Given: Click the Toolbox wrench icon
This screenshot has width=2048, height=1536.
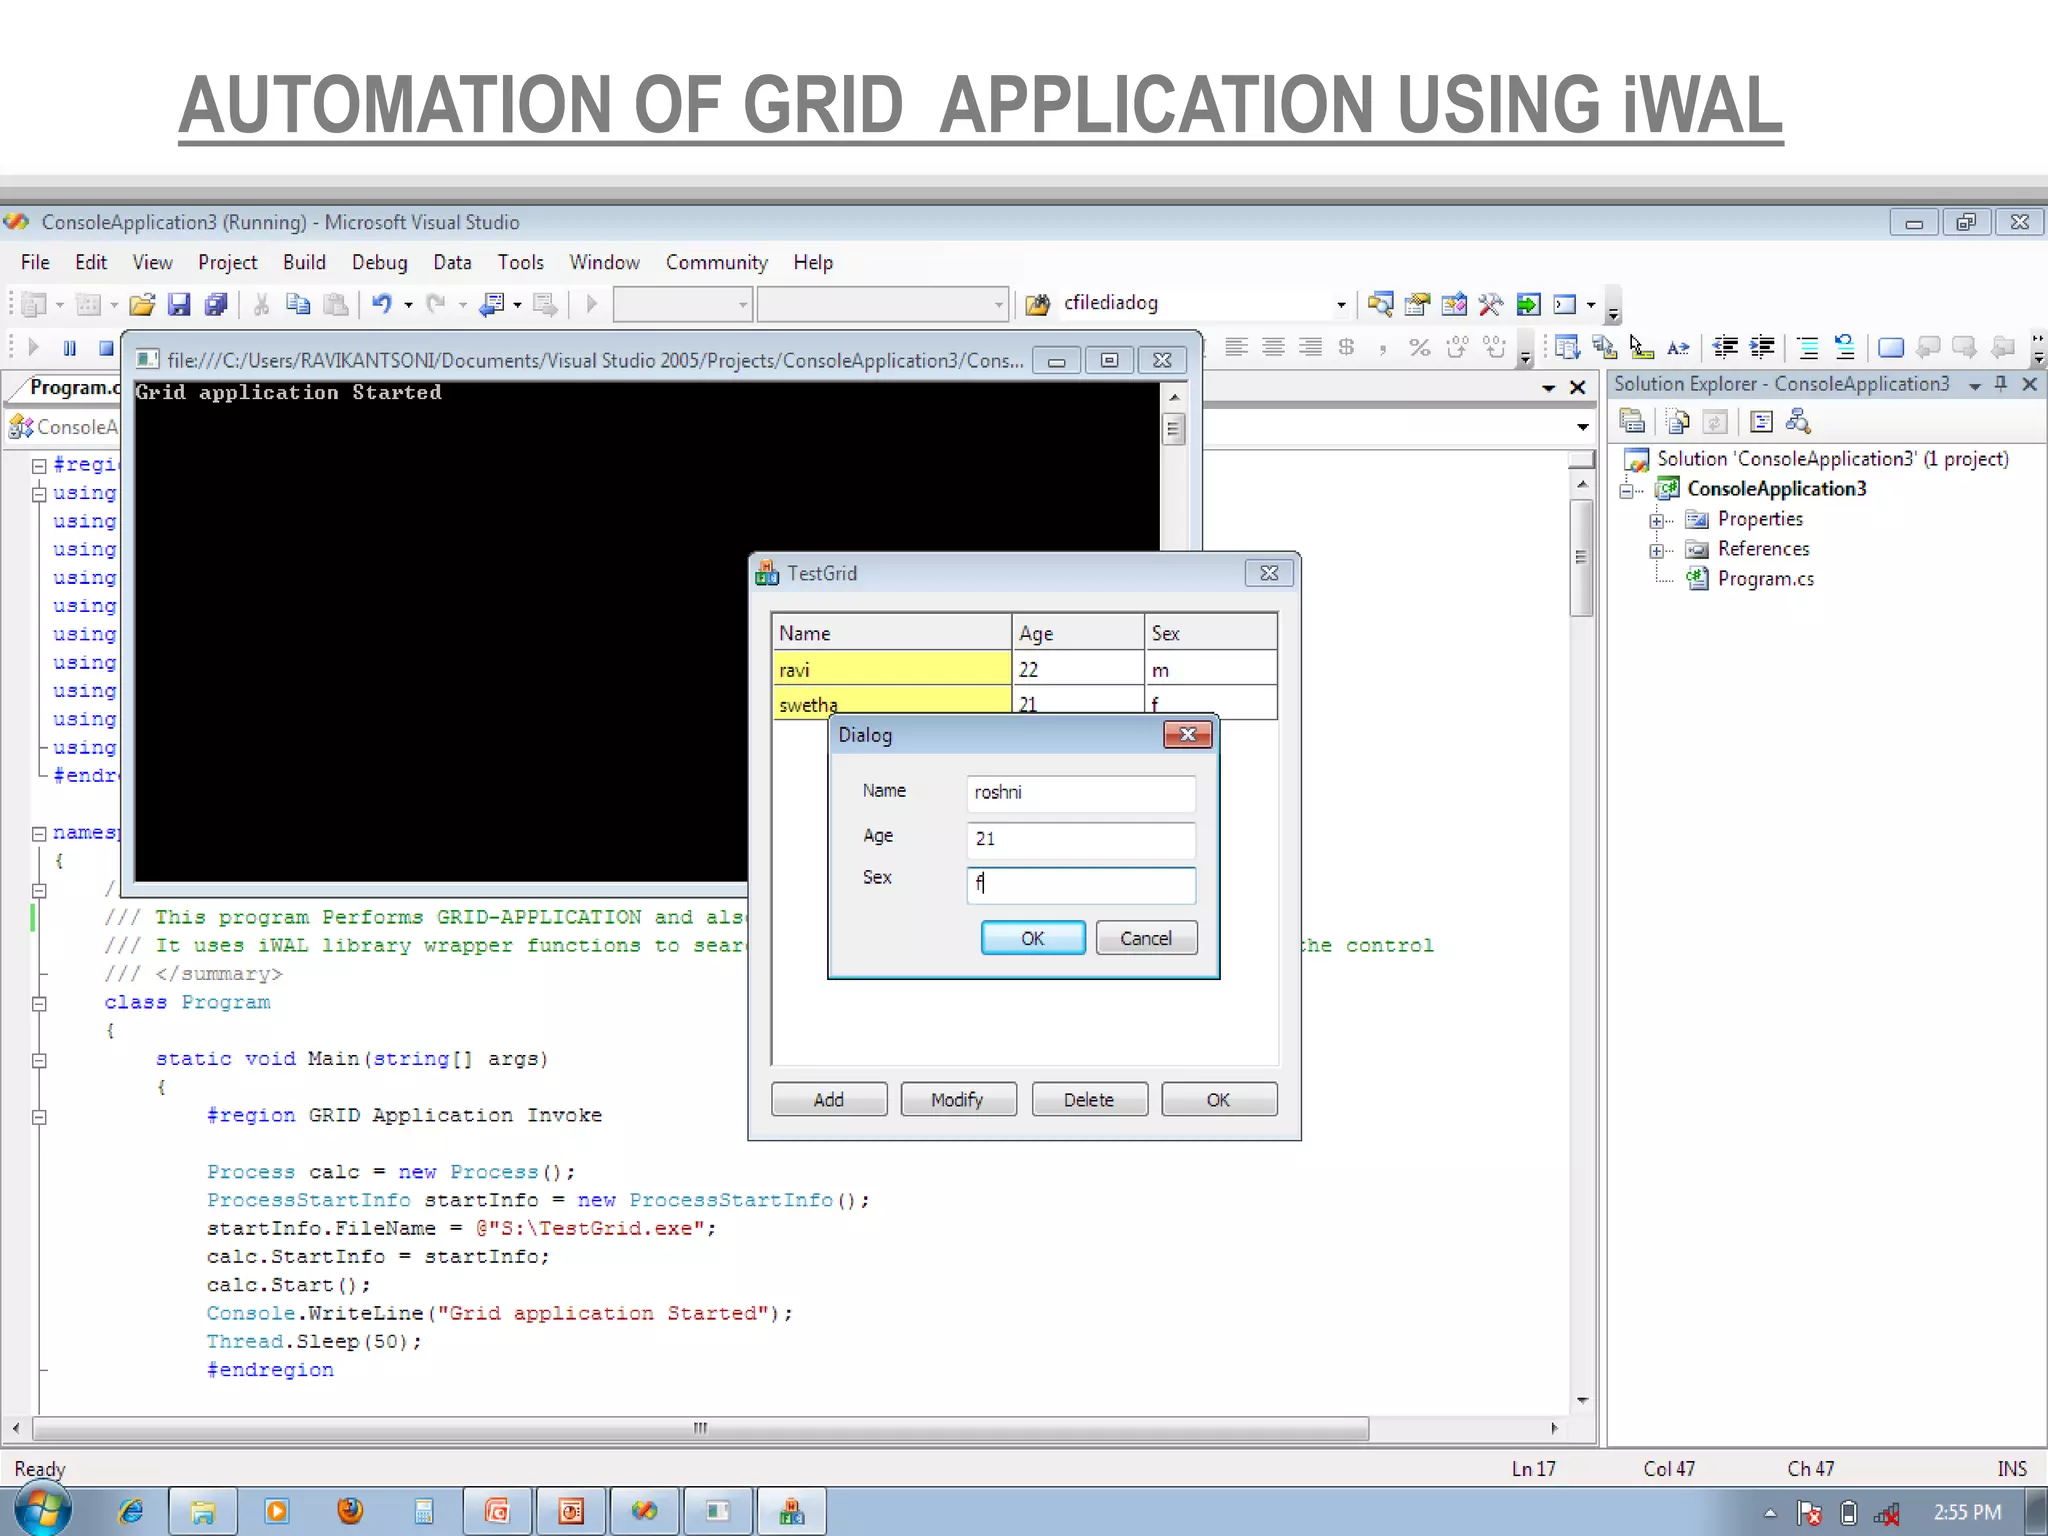Looking at the screenshot, I should [1490, 304].
